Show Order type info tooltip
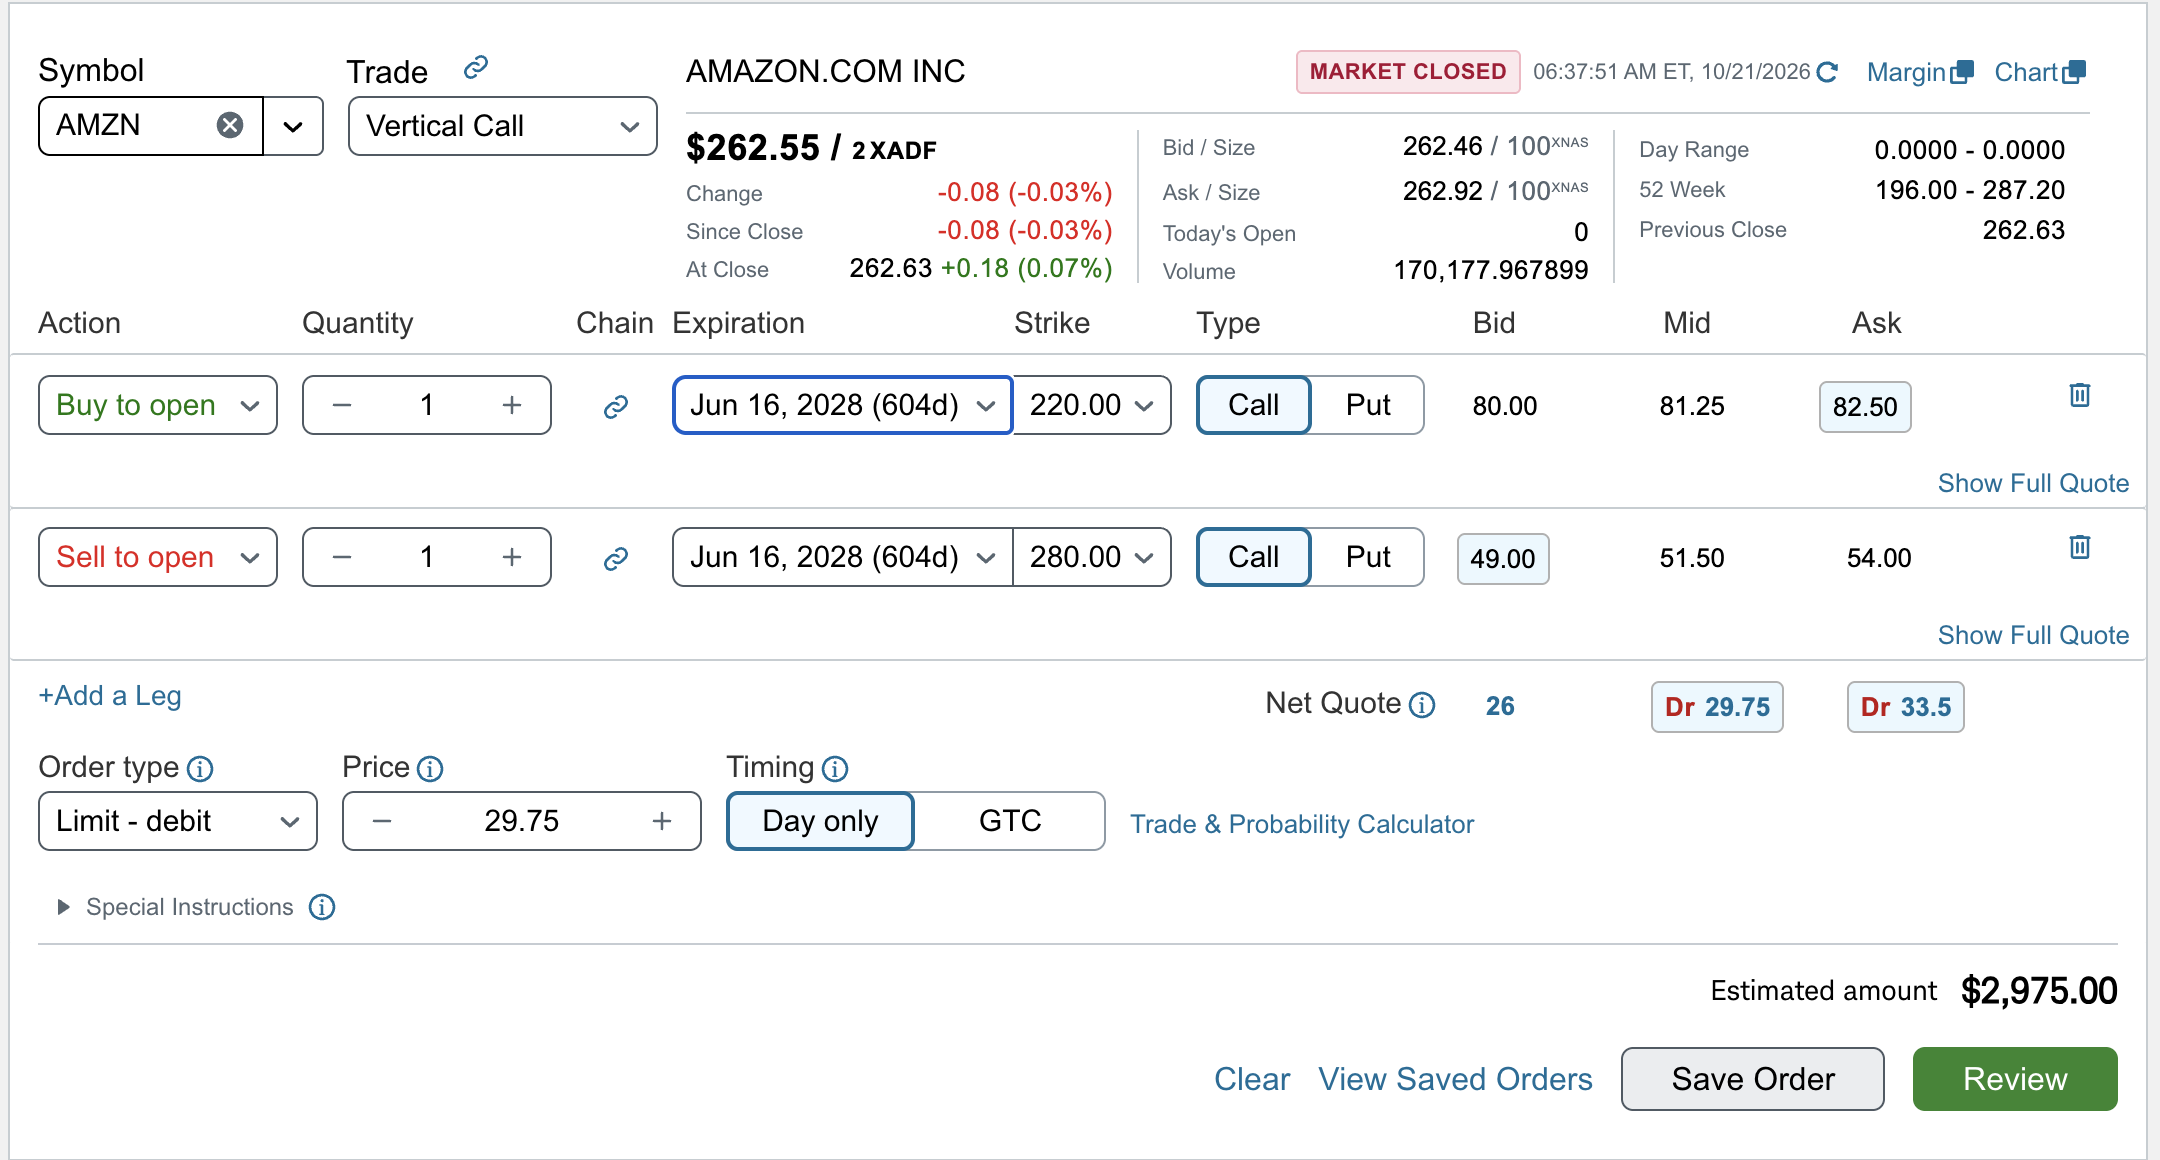This screenshot has height=1160, width=2160. (x=200, y=768)
